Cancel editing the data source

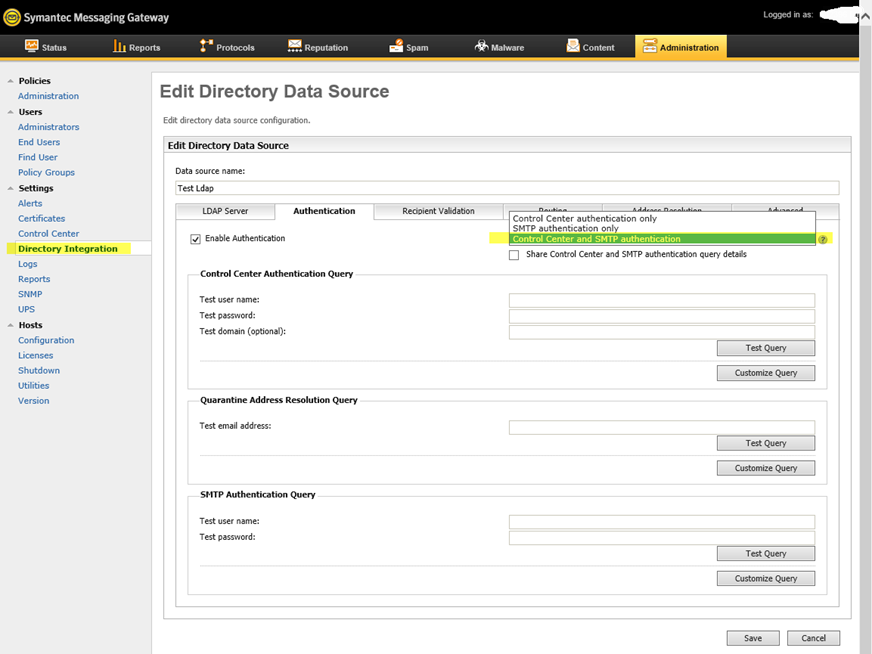(814, 638)
